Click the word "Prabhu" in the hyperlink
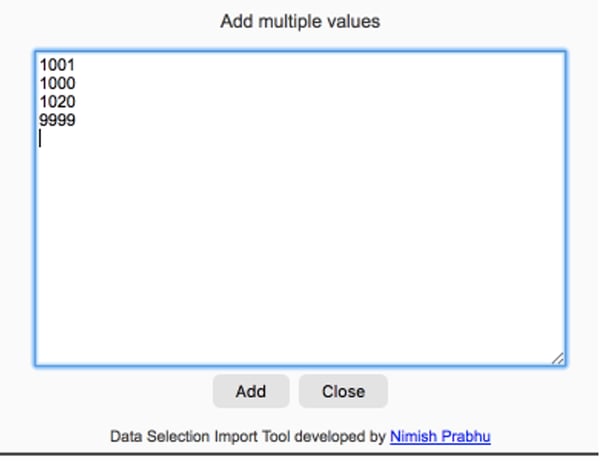Screen dimensions: 600x464 (x=465, y=437)
